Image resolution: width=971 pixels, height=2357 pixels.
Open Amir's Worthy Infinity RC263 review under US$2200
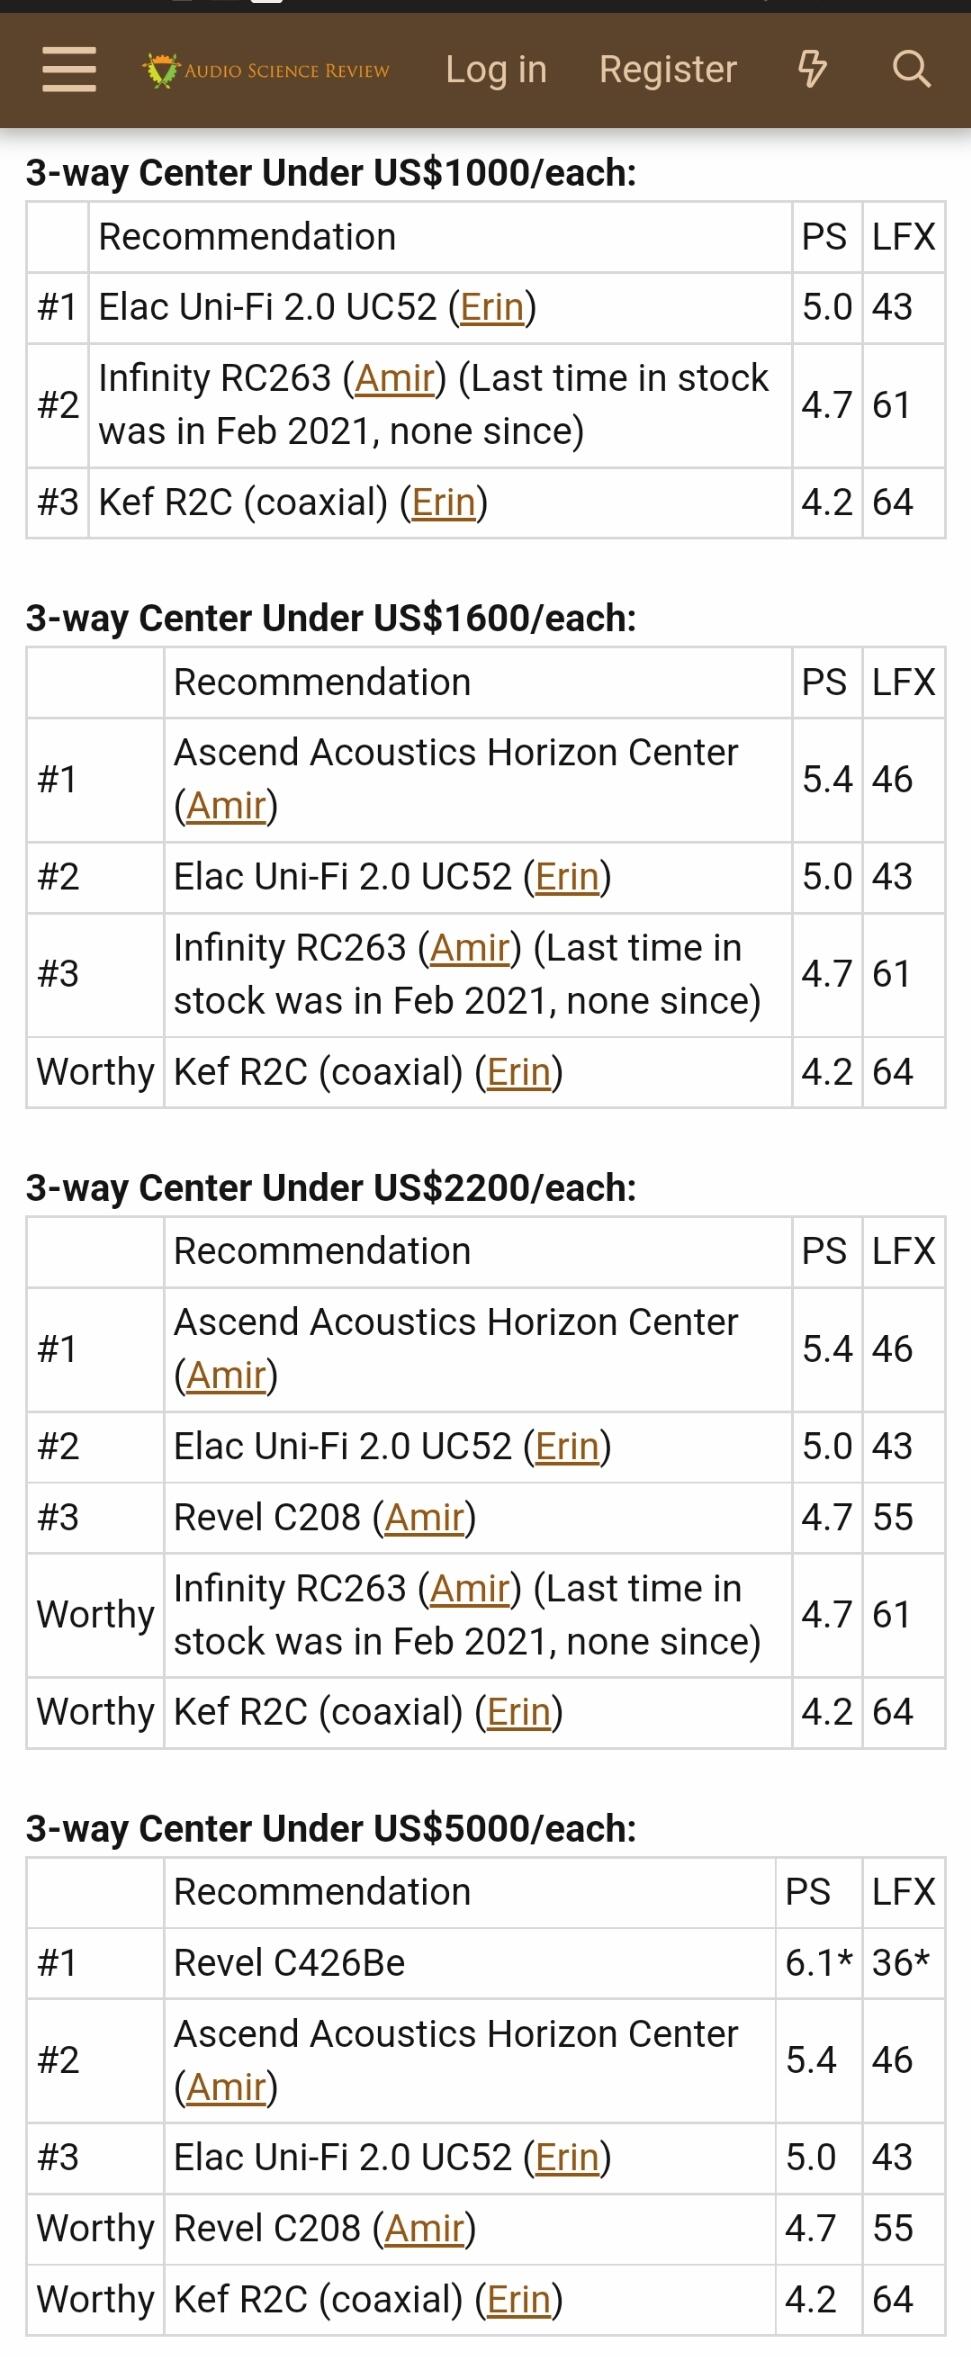[469, 1588]
